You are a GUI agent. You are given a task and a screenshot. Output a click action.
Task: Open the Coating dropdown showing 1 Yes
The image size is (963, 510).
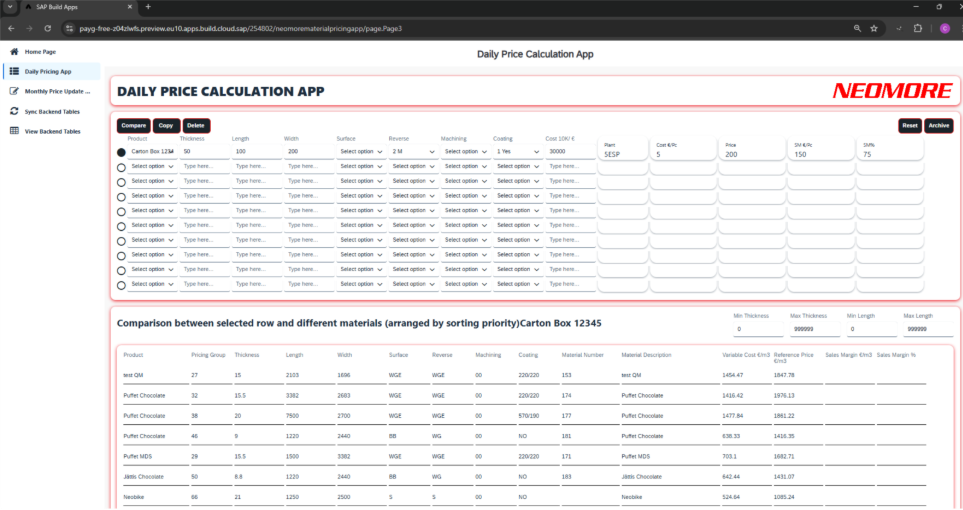pyautogui.click(x=516, y=151)
